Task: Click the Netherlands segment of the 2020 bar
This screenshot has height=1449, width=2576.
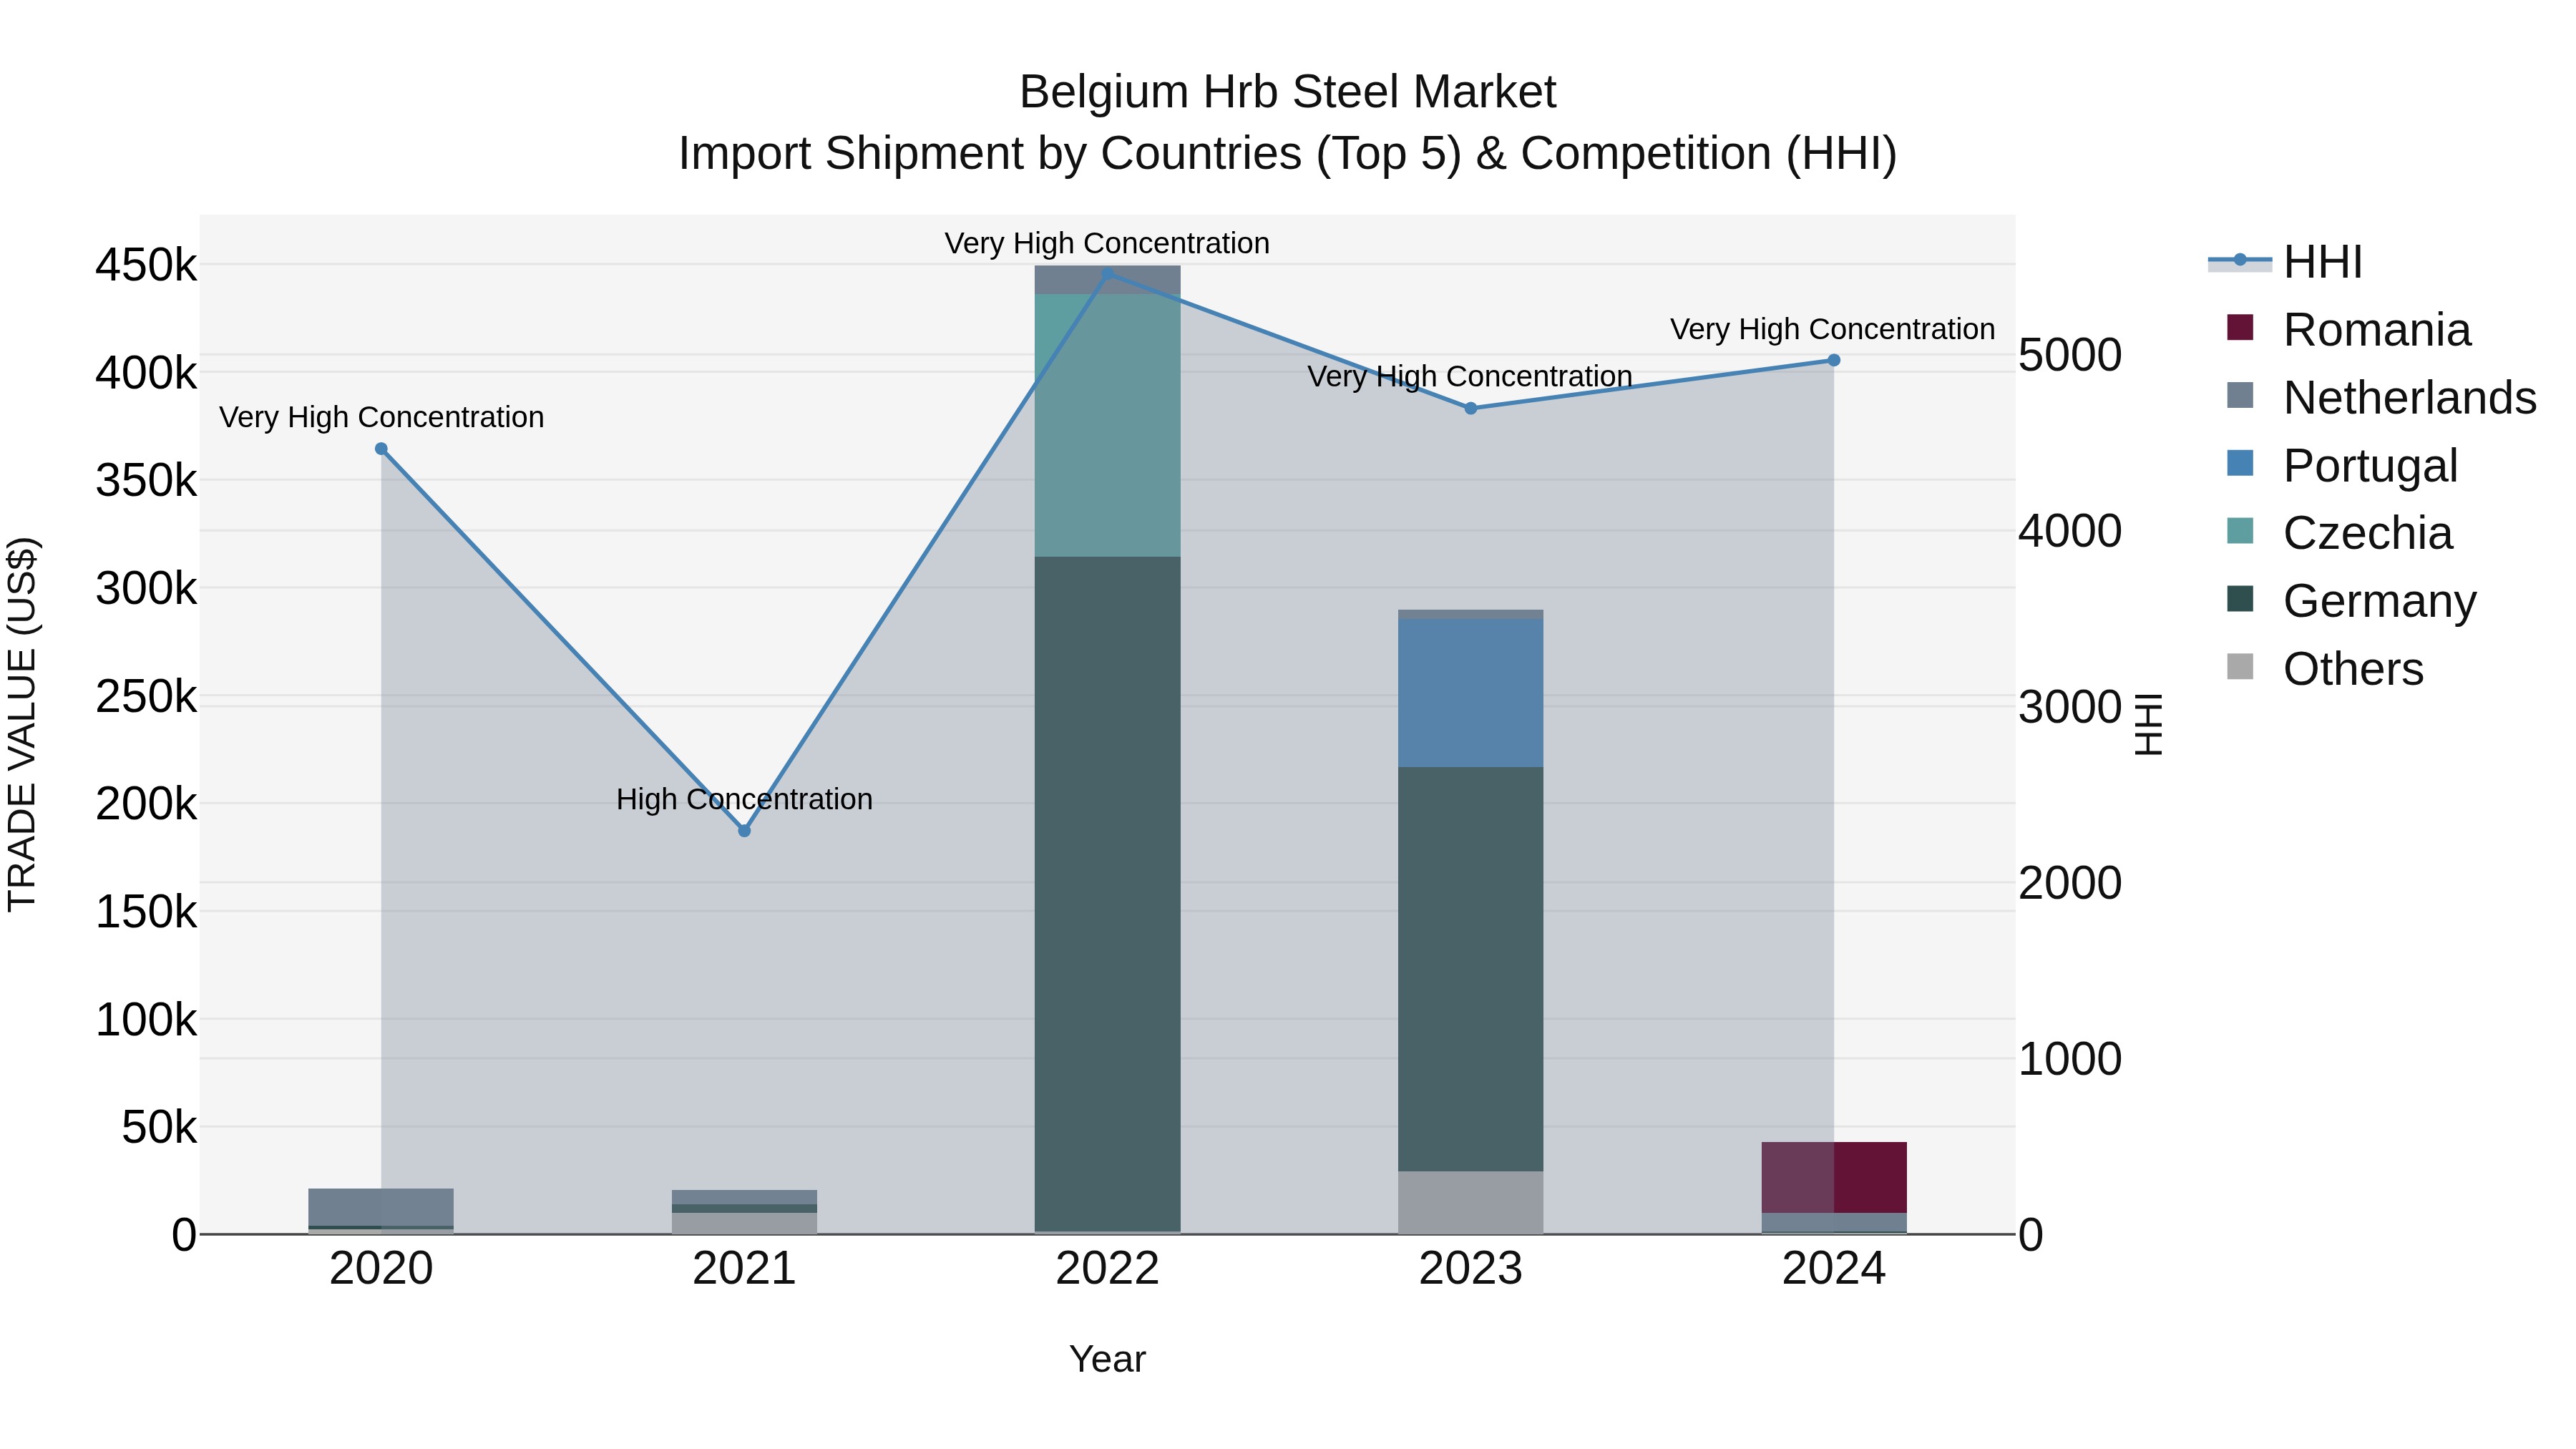Action: [x=381, y=1207]
